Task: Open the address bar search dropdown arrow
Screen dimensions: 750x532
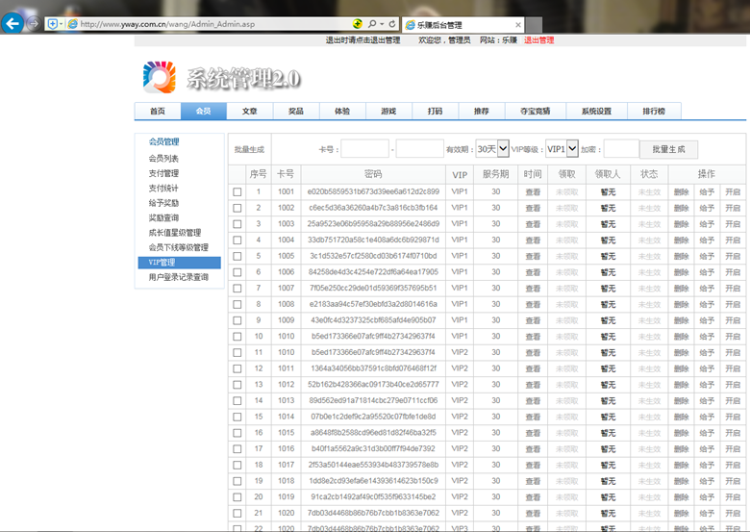Action: (x=382, y=23)
